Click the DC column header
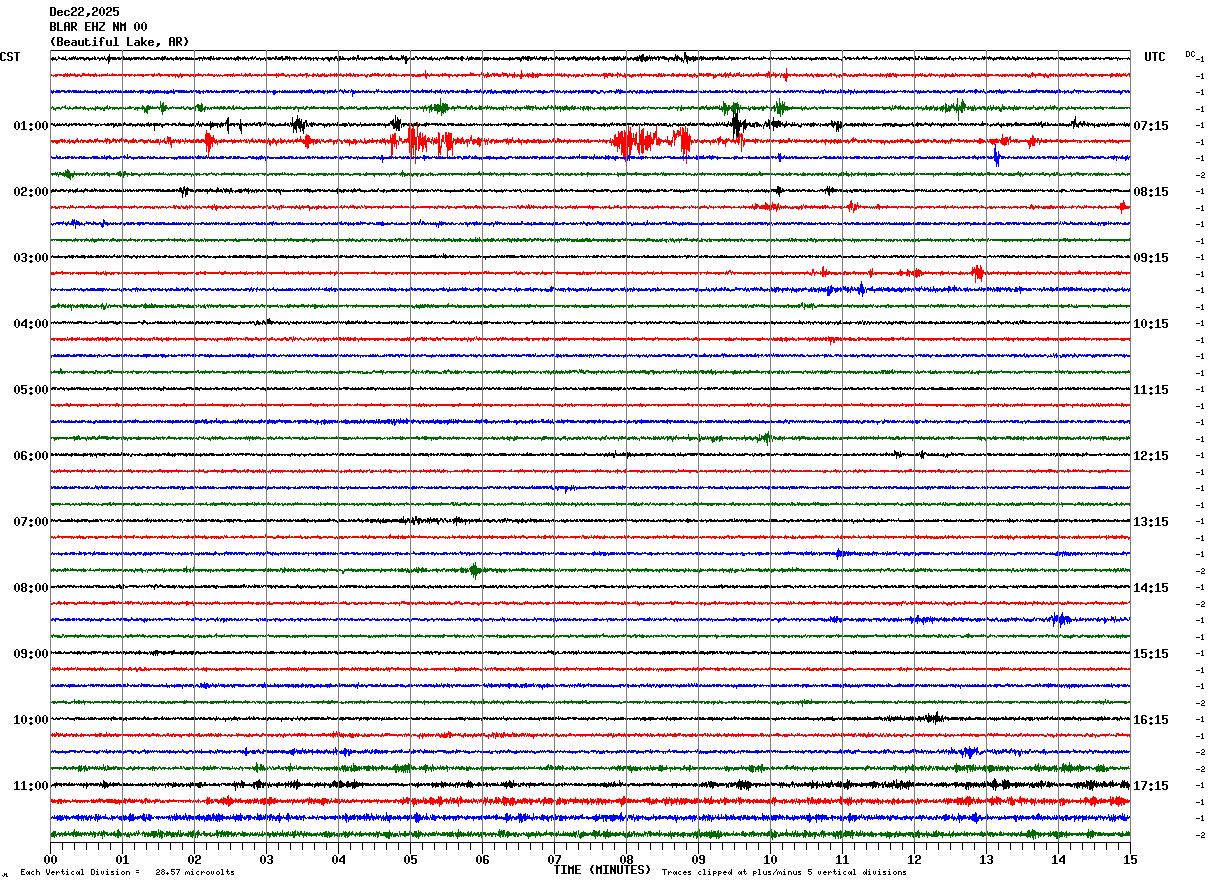The width and height of the screenshot is (1210, 886). point(1190,54)
